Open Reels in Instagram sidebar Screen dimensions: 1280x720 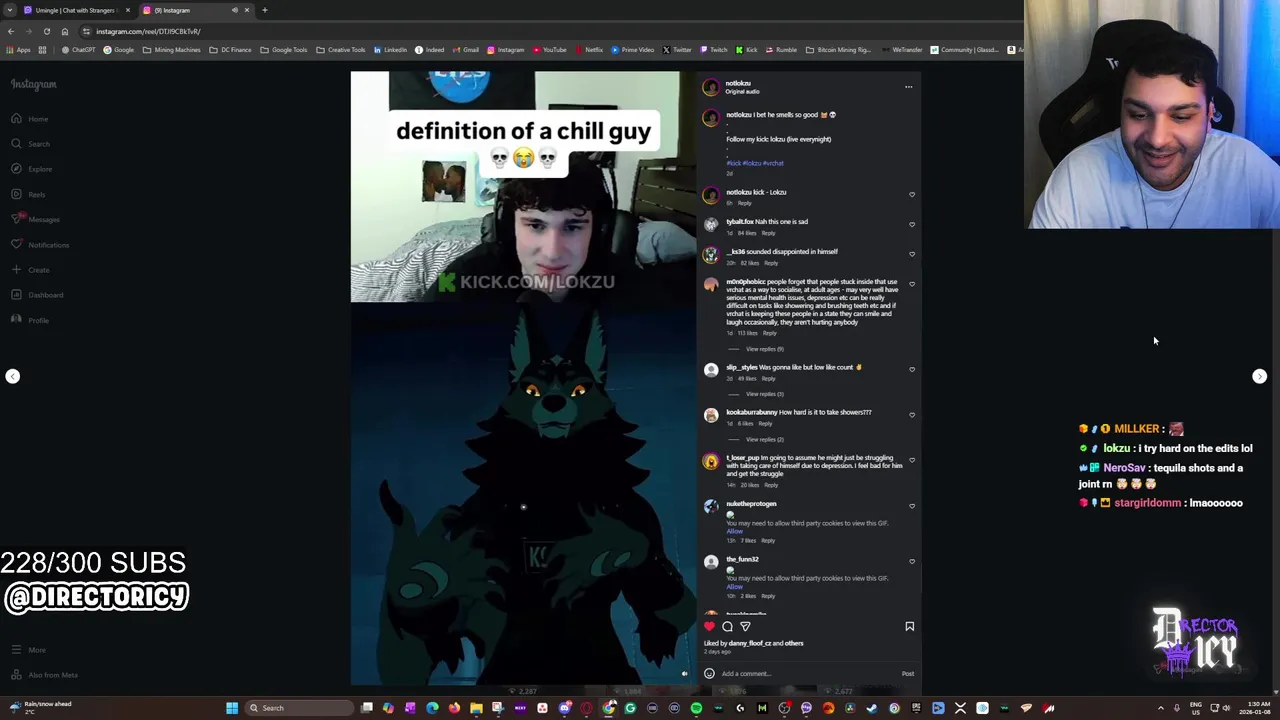[x=28, y=194]
